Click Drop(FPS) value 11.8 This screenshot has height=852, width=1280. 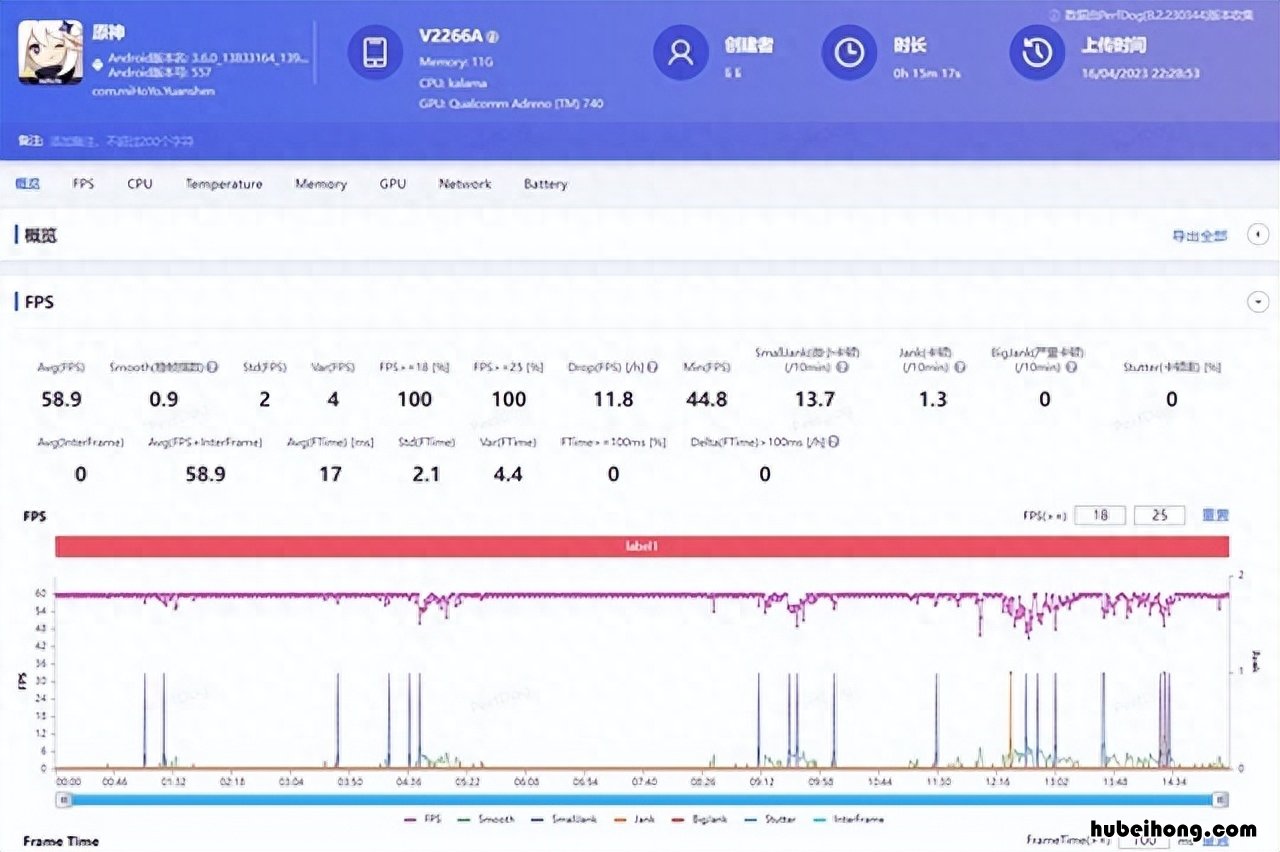click(x=613, y=399)
